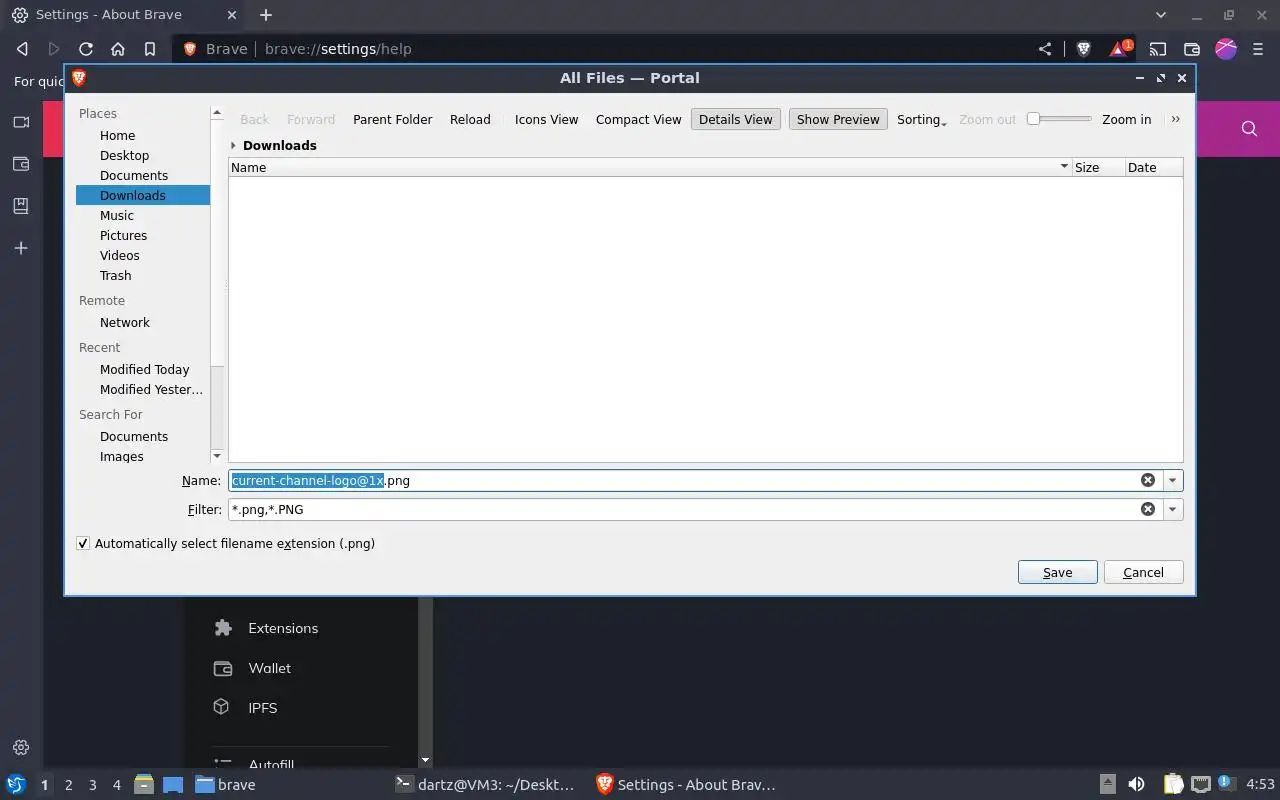Clear the Name field with its X icon
Image resolution: width=1280 pixels, height=800 pixels.
[1148, 480]
